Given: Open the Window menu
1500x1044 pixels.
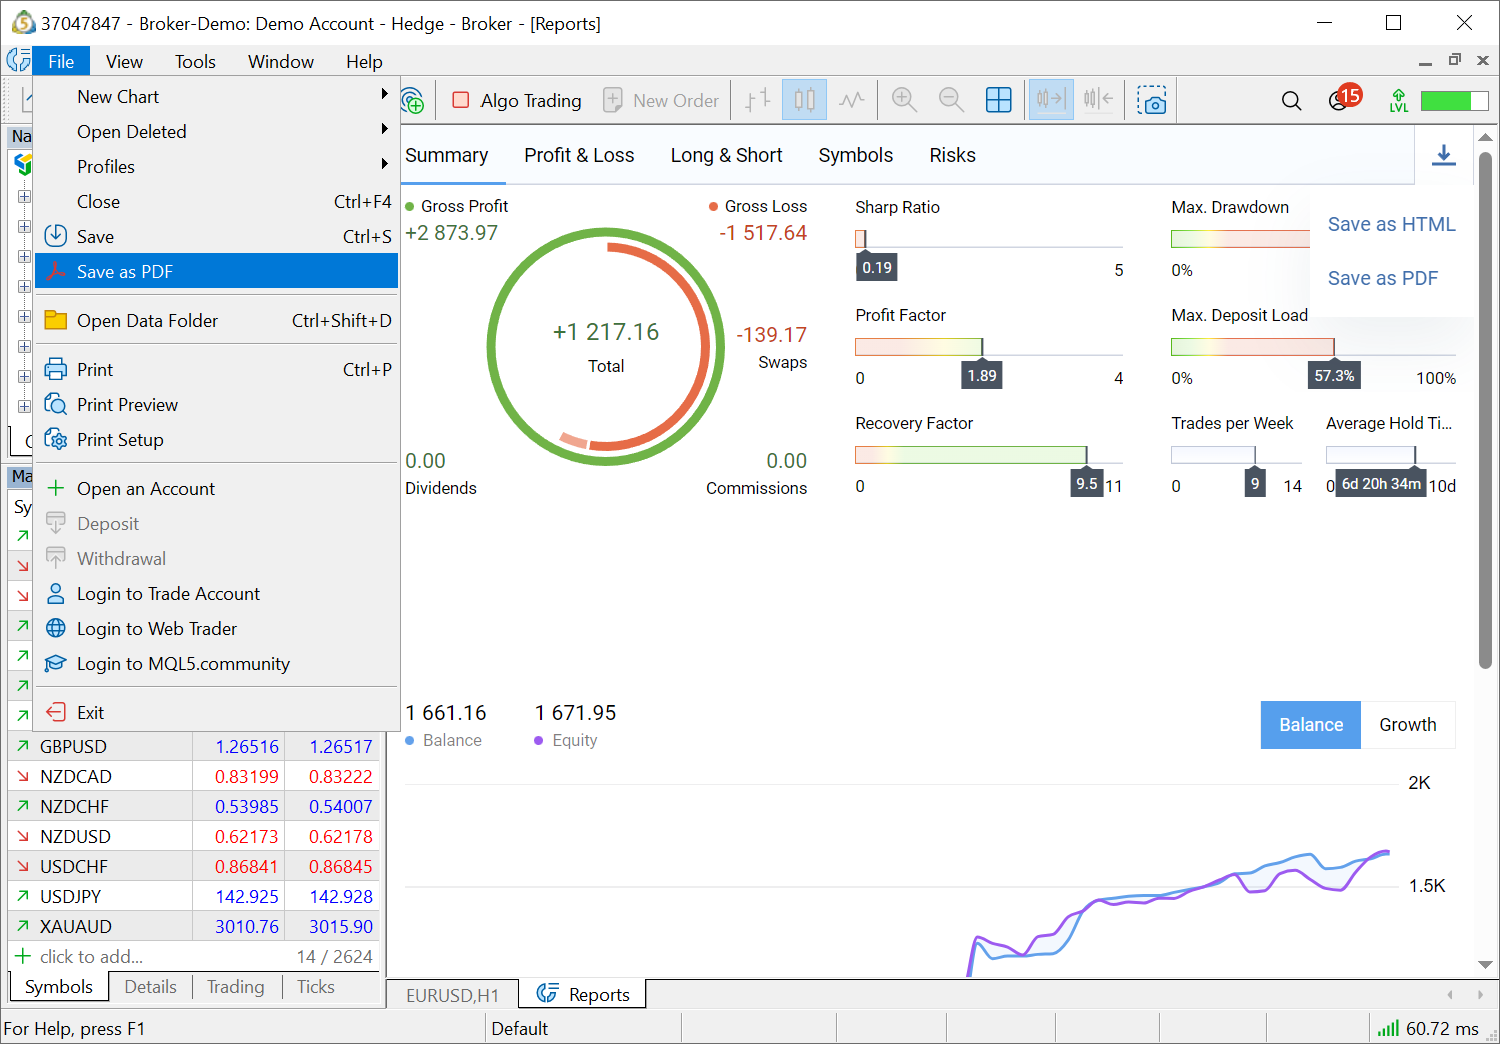Looking at the screenshot, I should pyautogui.click(x=280, y=61).
